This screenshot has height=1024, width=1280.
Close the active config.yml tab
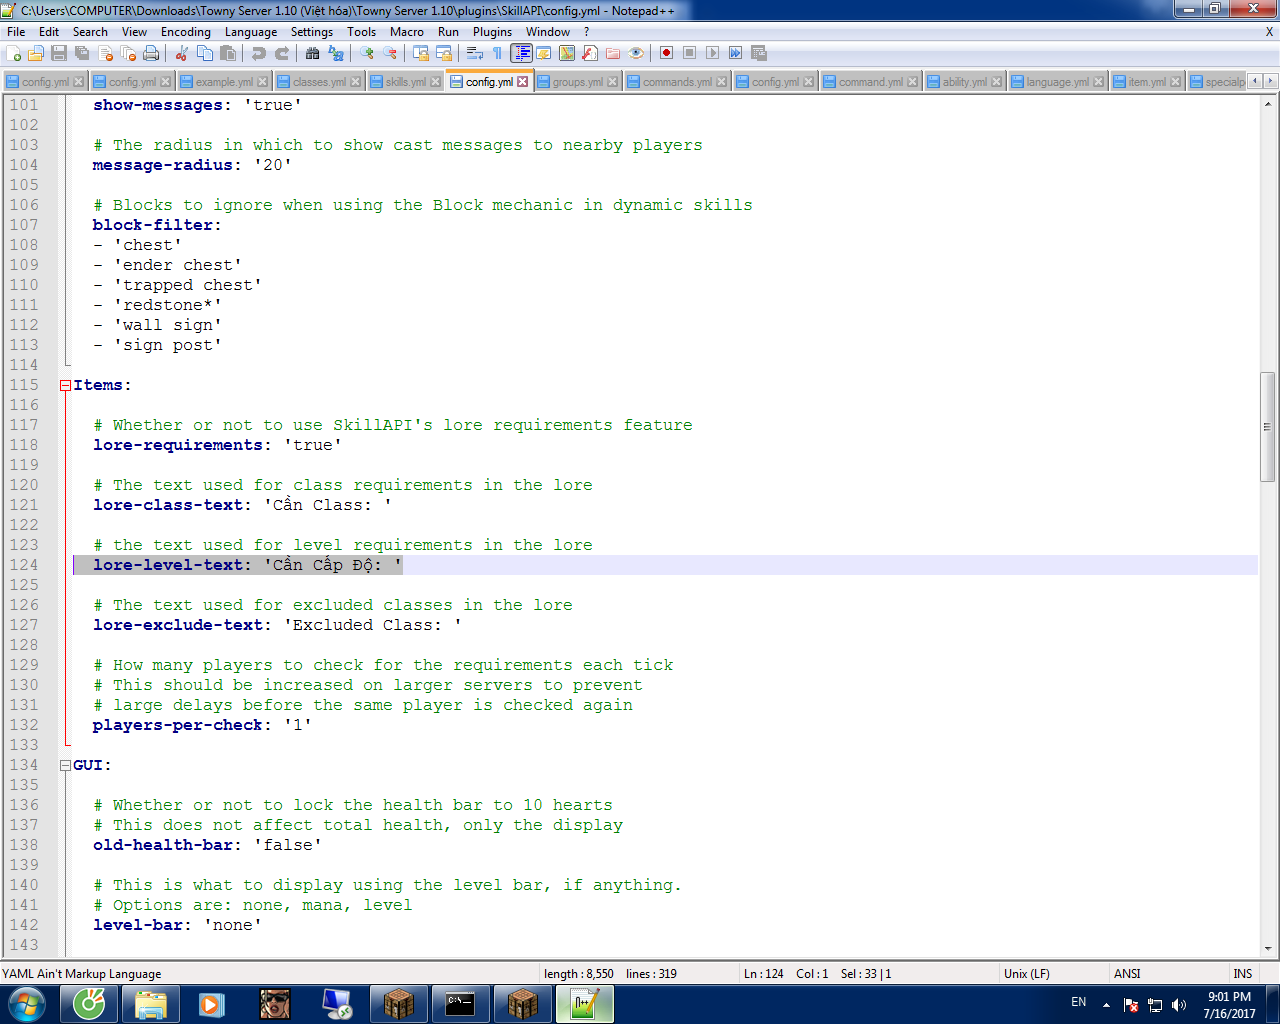click(522, 82)
